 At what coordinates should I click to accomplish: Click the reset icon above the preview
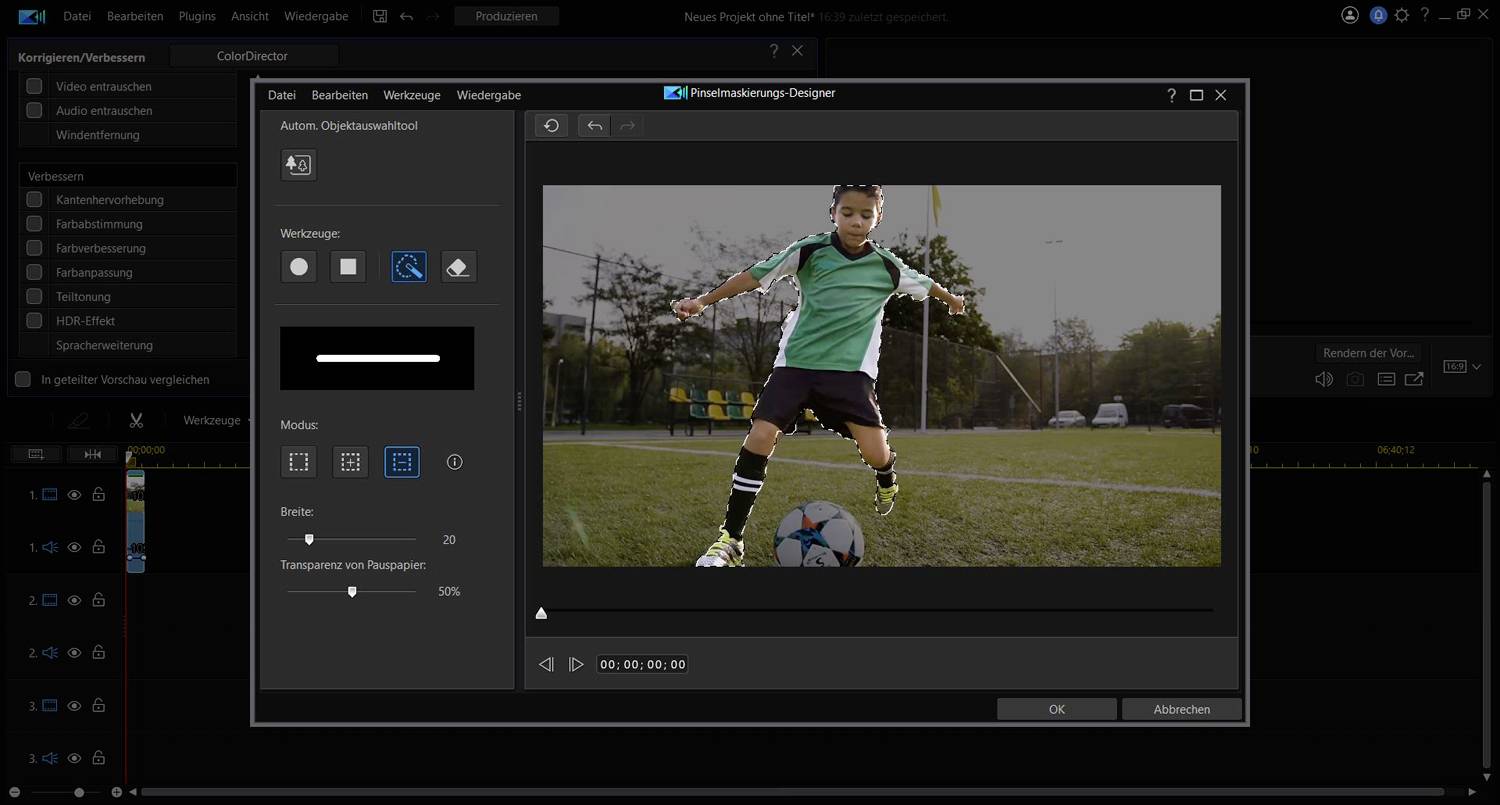click(x=550, y=125)
